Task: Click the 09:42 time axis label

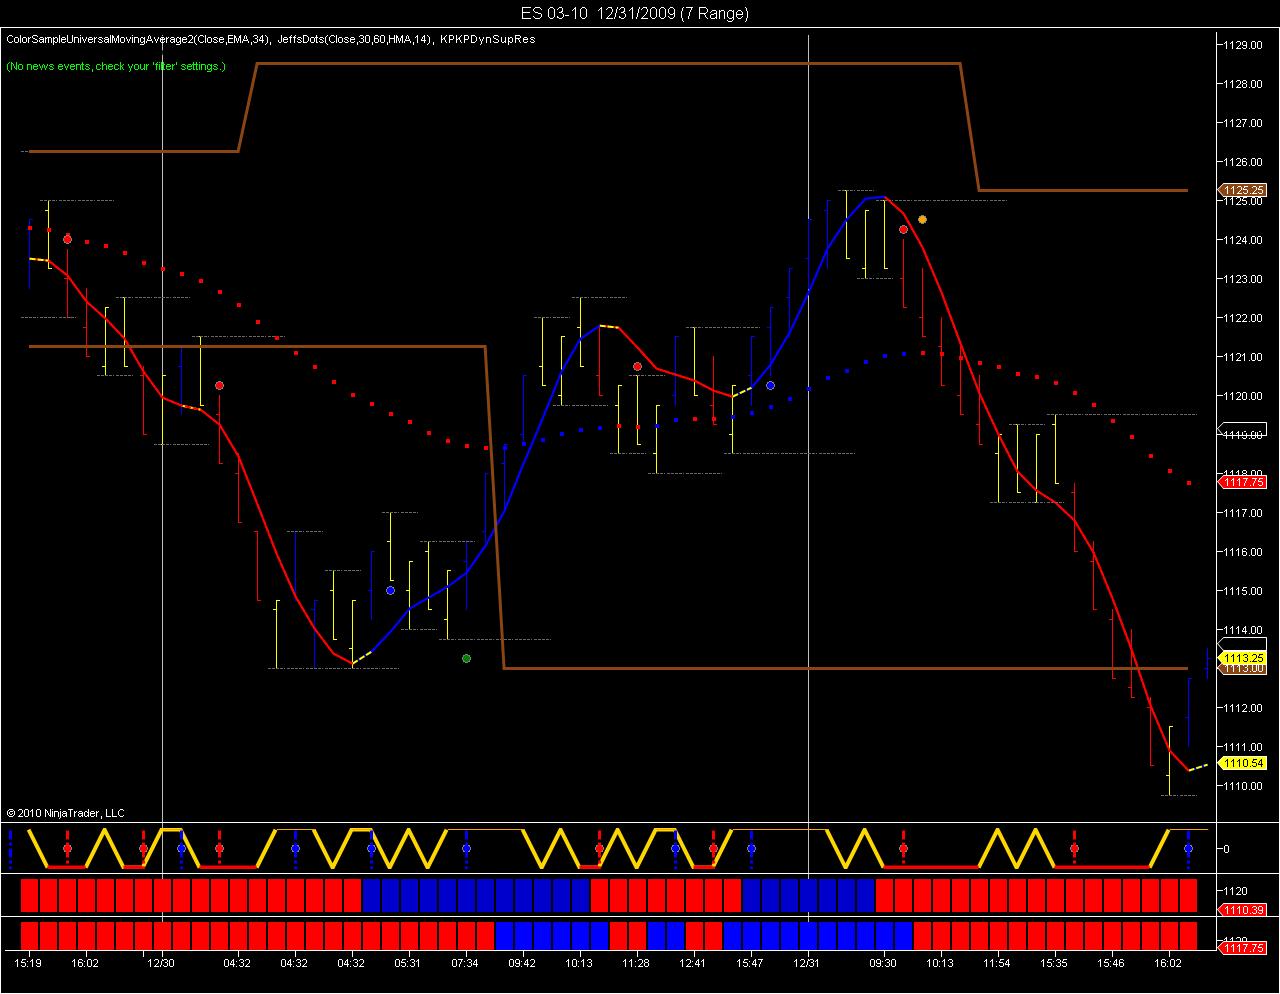Action: pyautogui.click(x=522, y=964)
